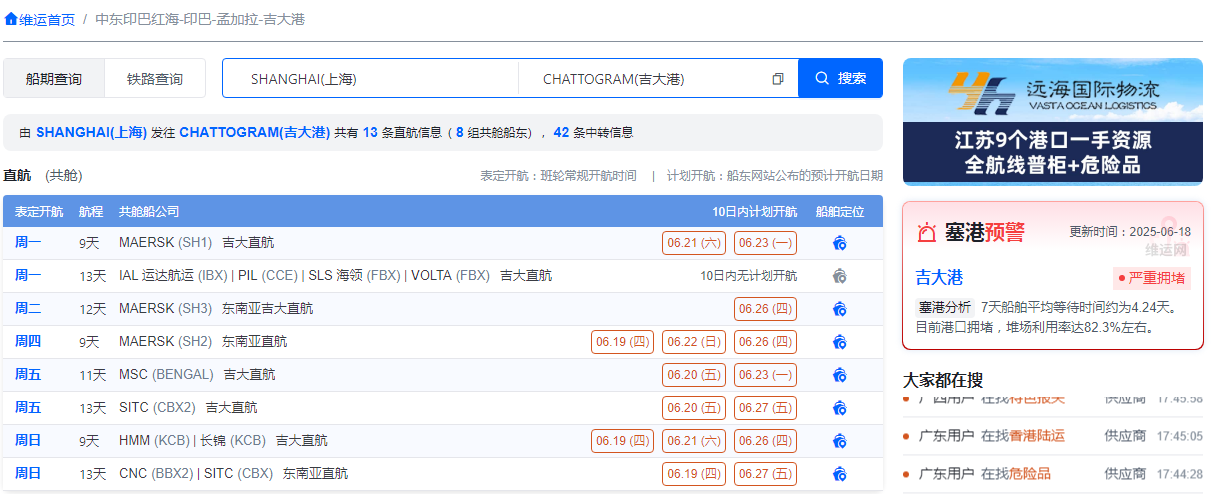The image size is (1232, 494).
Task: Select 06.21 (六) date in HMM (KCB) row
Action: pyautogui.click(x=694, y=440)
